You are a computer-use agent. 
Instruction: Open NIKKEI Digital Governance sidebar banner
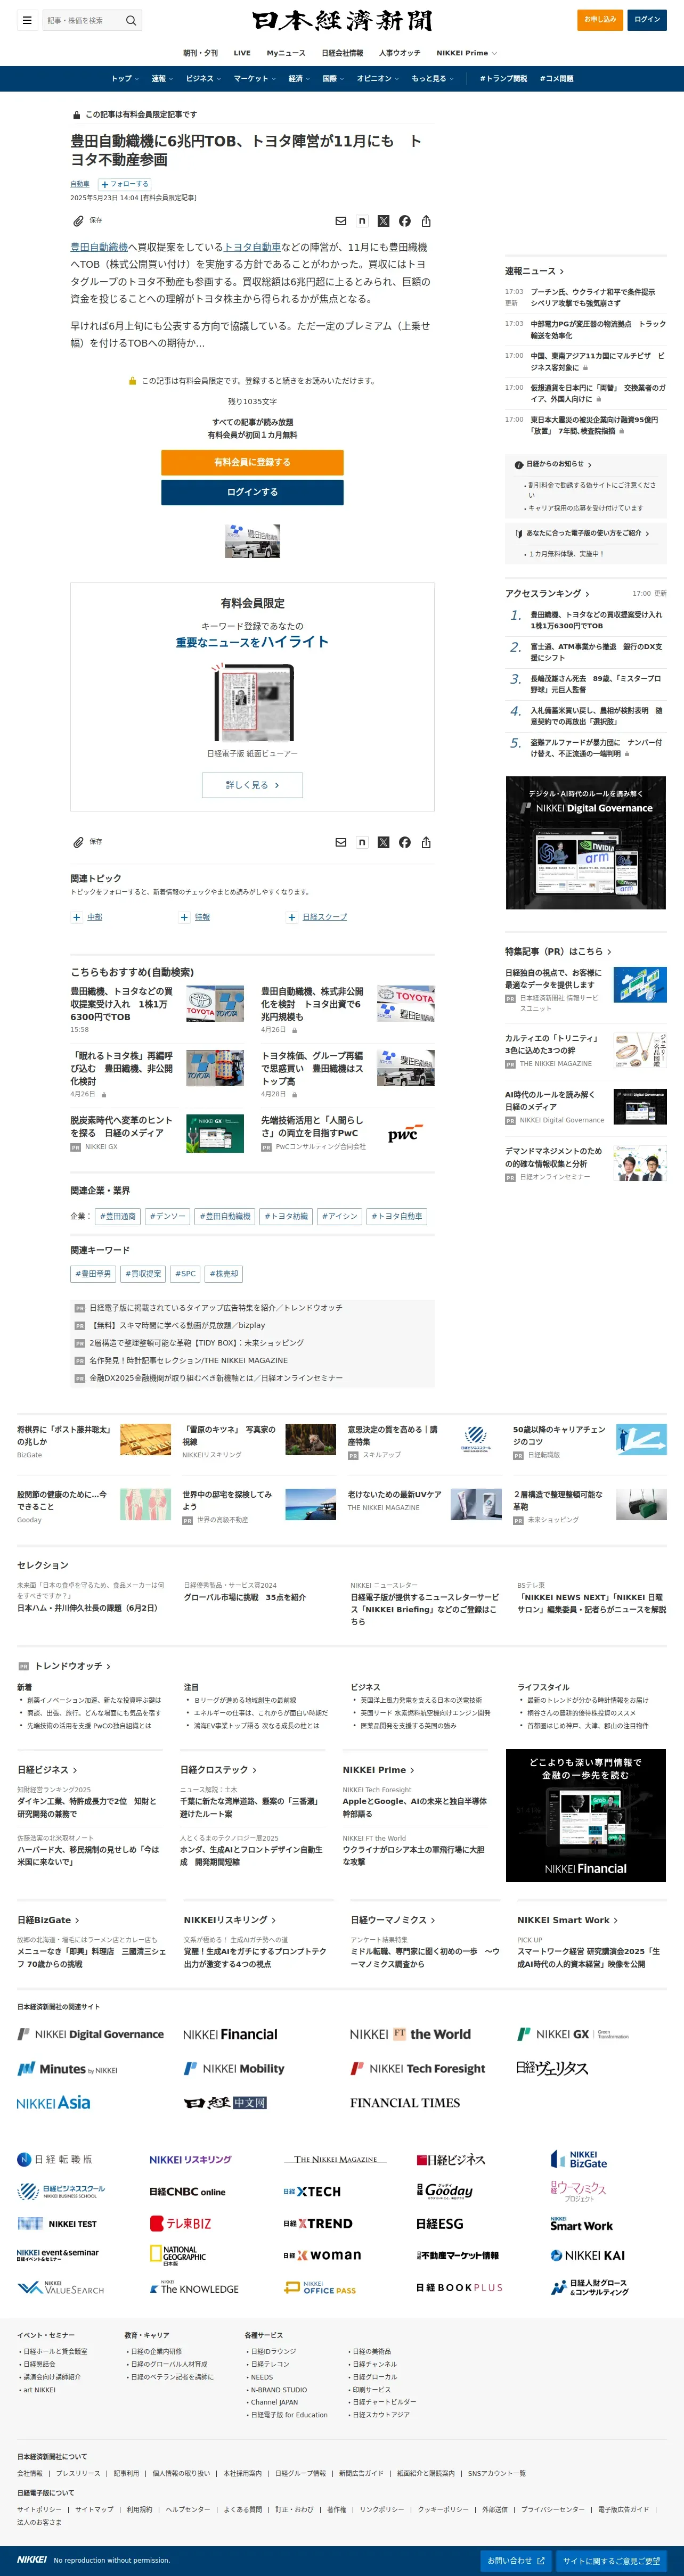(586, 842)
